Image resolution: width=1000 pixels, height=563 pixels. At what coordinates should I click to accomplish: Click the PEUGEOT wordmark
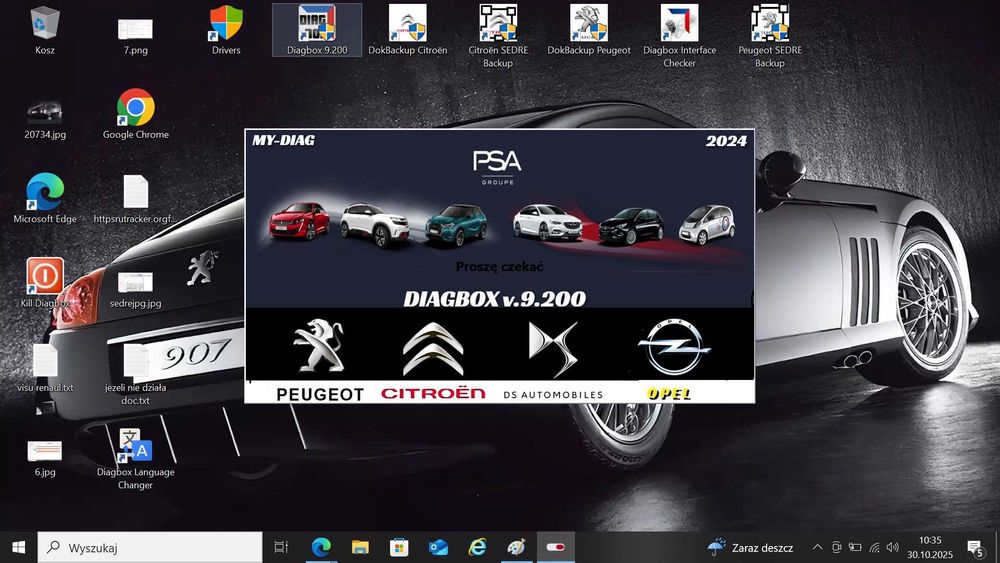(320, 394)
